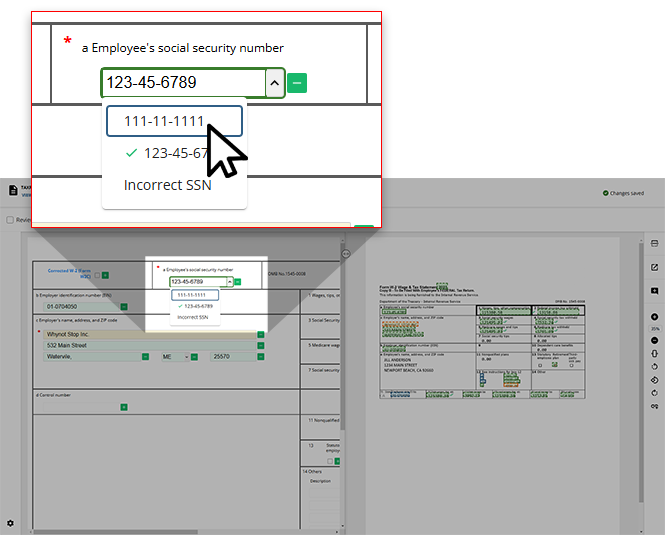The image size is (665, 535).
Task: Toggle the Statutory employee checkbox in box 13
Action: point(329,461)
